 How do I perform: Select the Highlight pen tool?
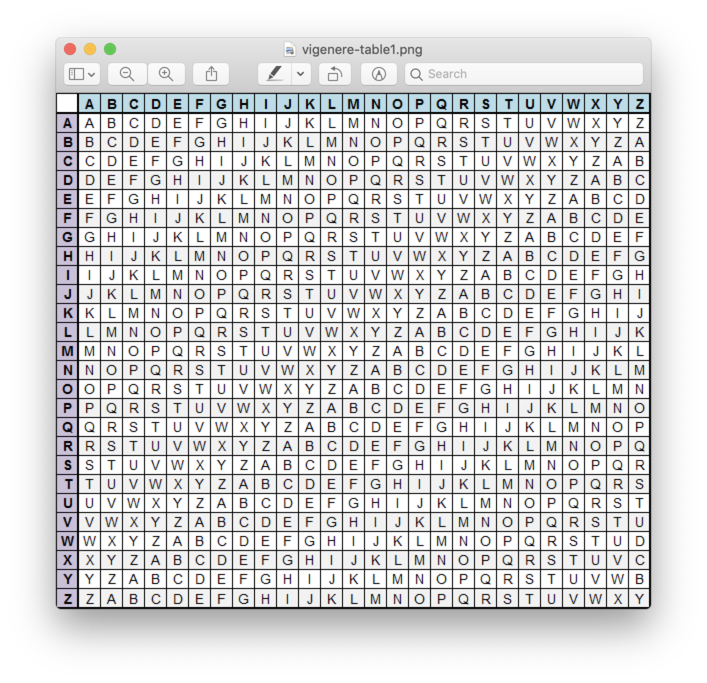[x=274, y=74]
